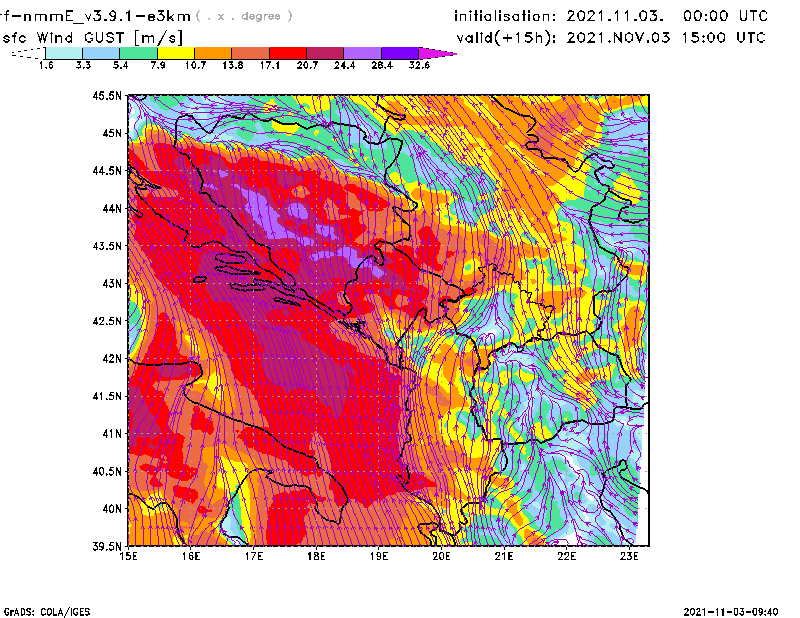This screenshot has height=618, width=800.
Task: Click the legend value "1.6"
Action: click(x=46, y=65)
